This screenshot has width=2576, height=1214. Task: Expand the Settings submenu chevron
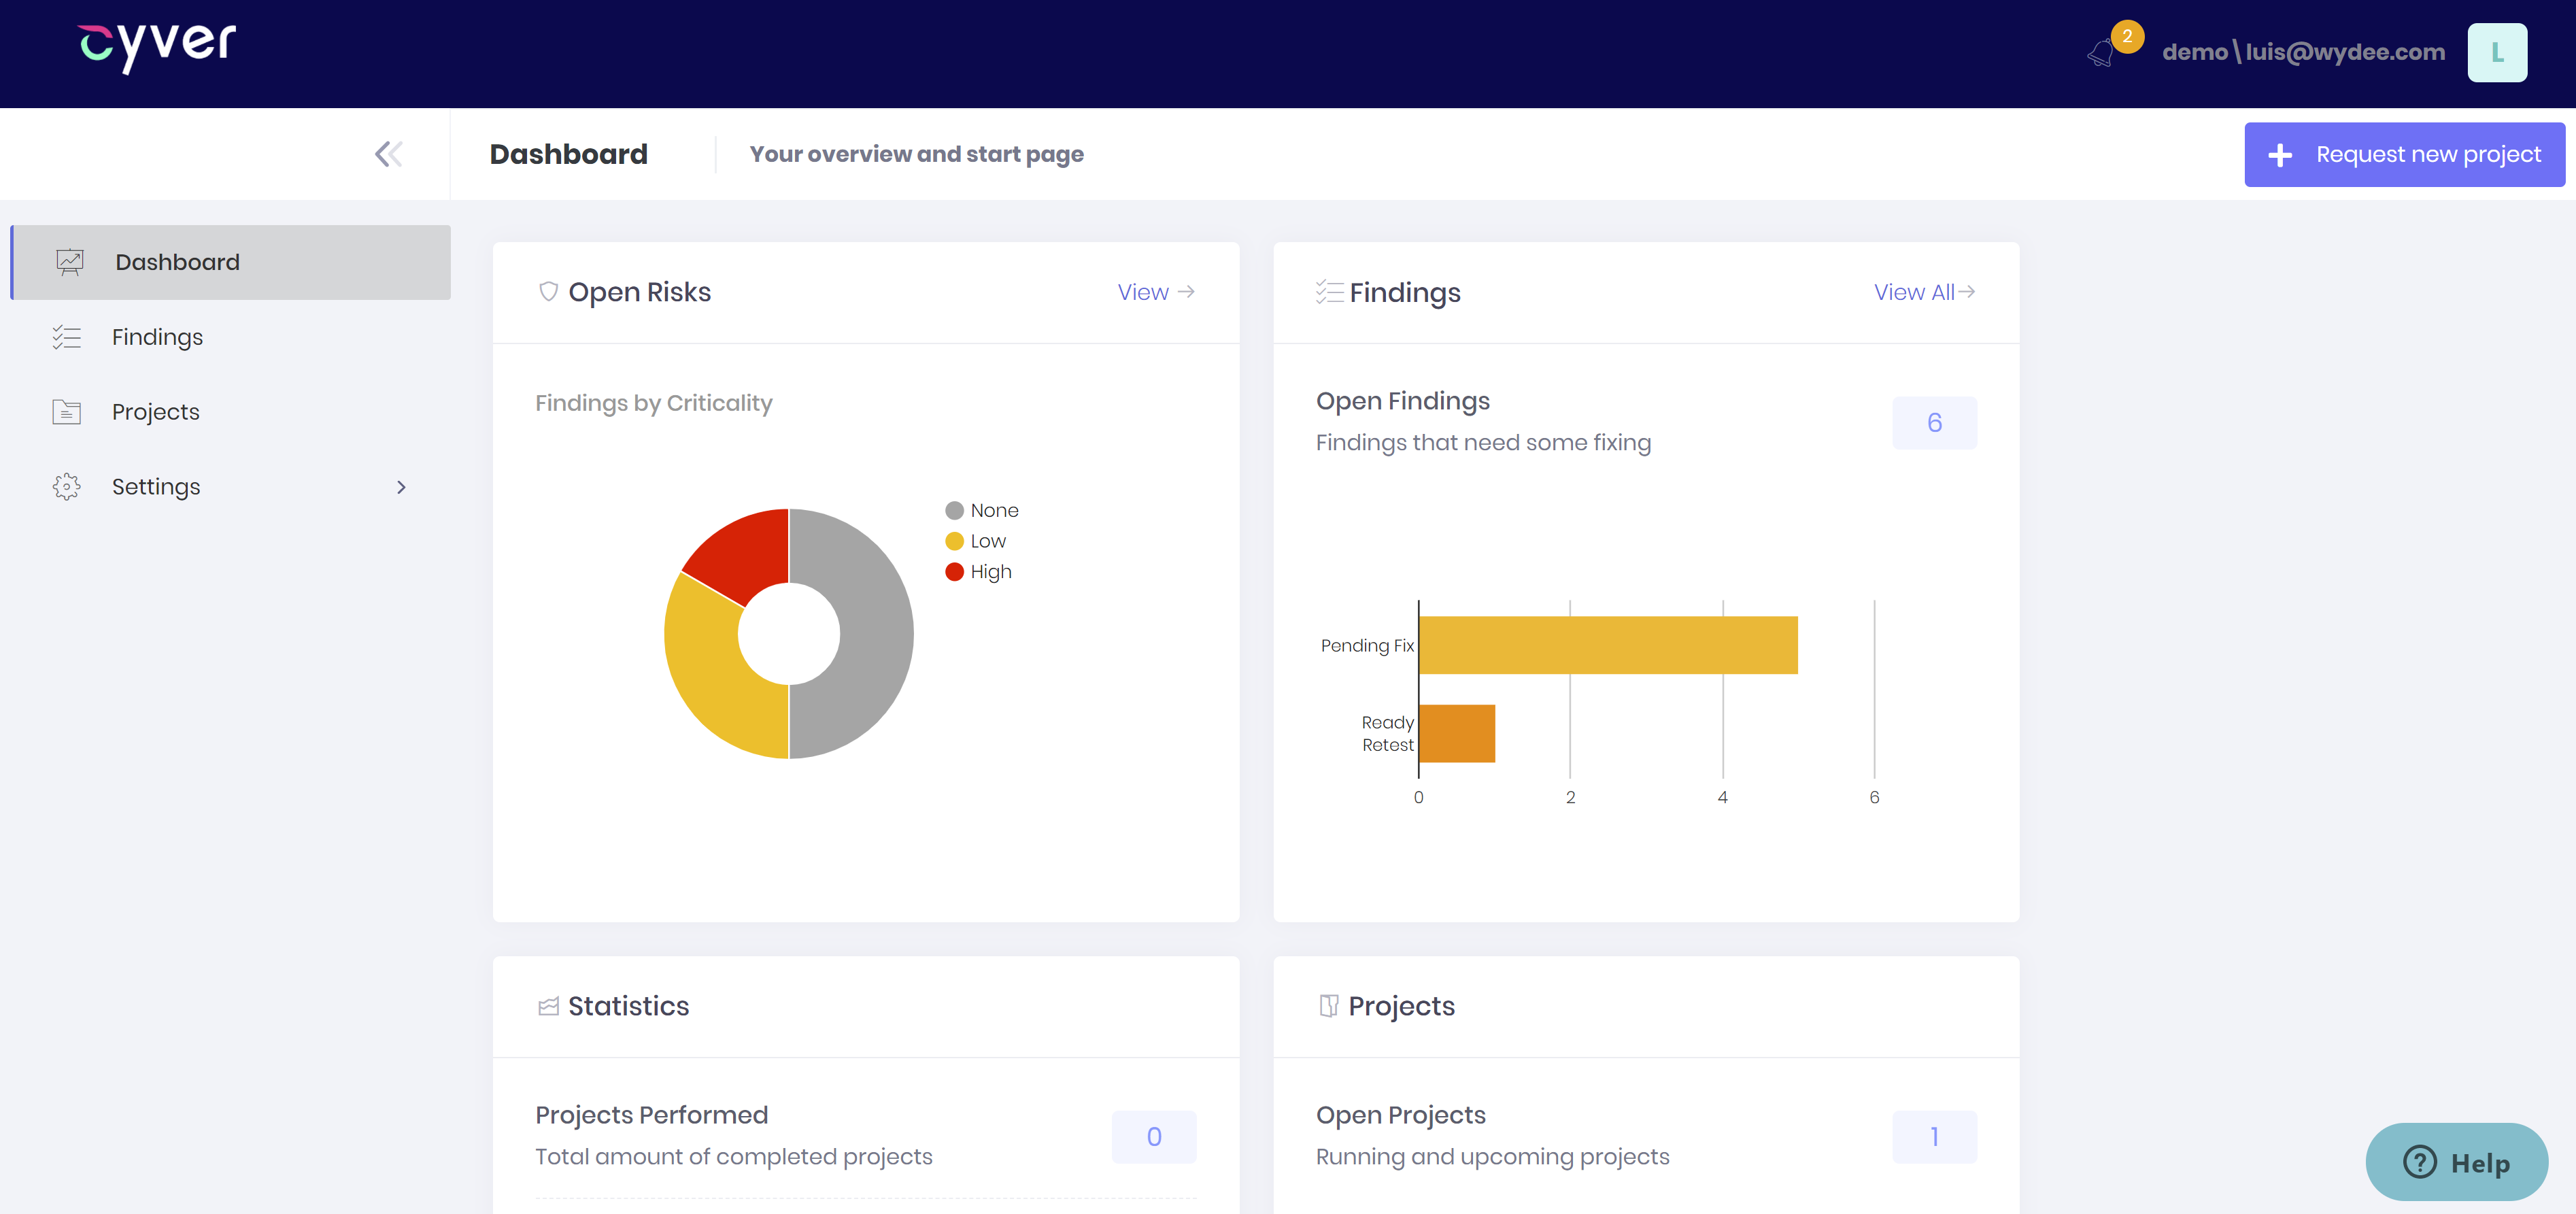pos(401,487)
